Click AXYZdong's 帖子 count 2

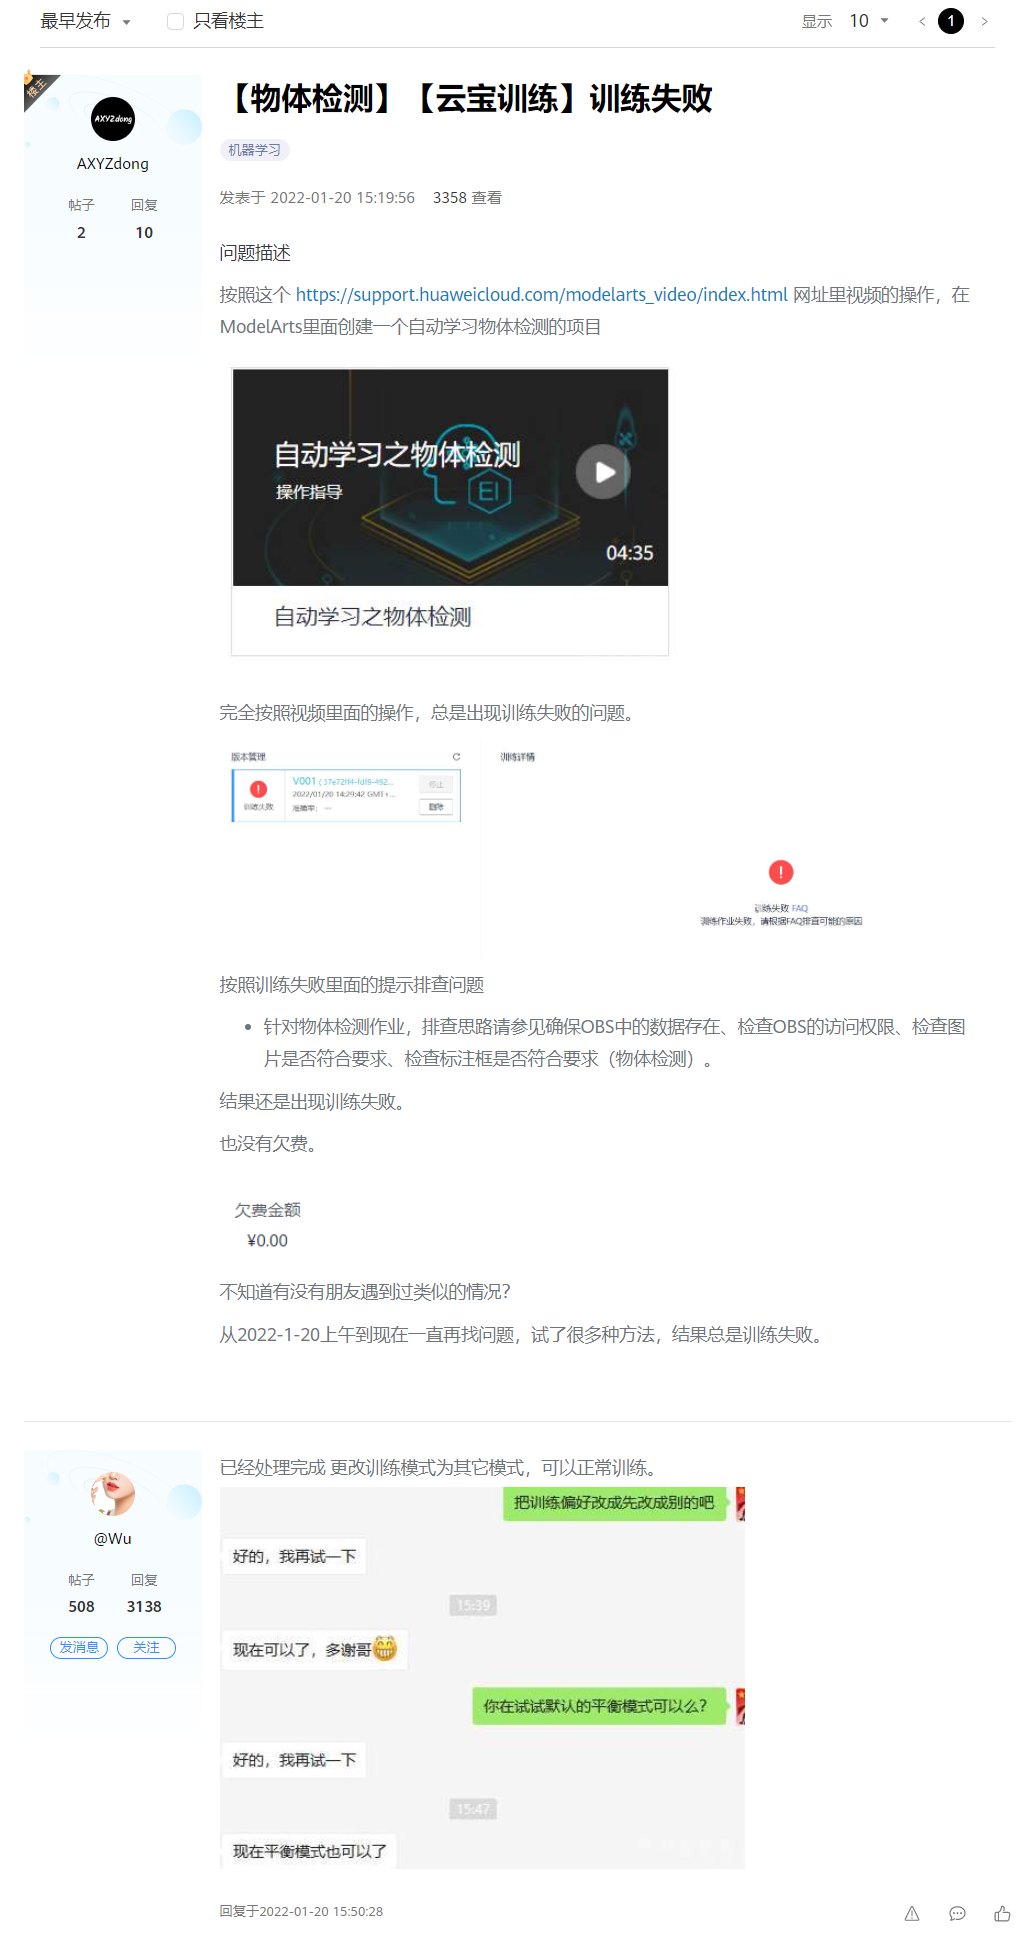pyautogui.click(x=81, y=232)
